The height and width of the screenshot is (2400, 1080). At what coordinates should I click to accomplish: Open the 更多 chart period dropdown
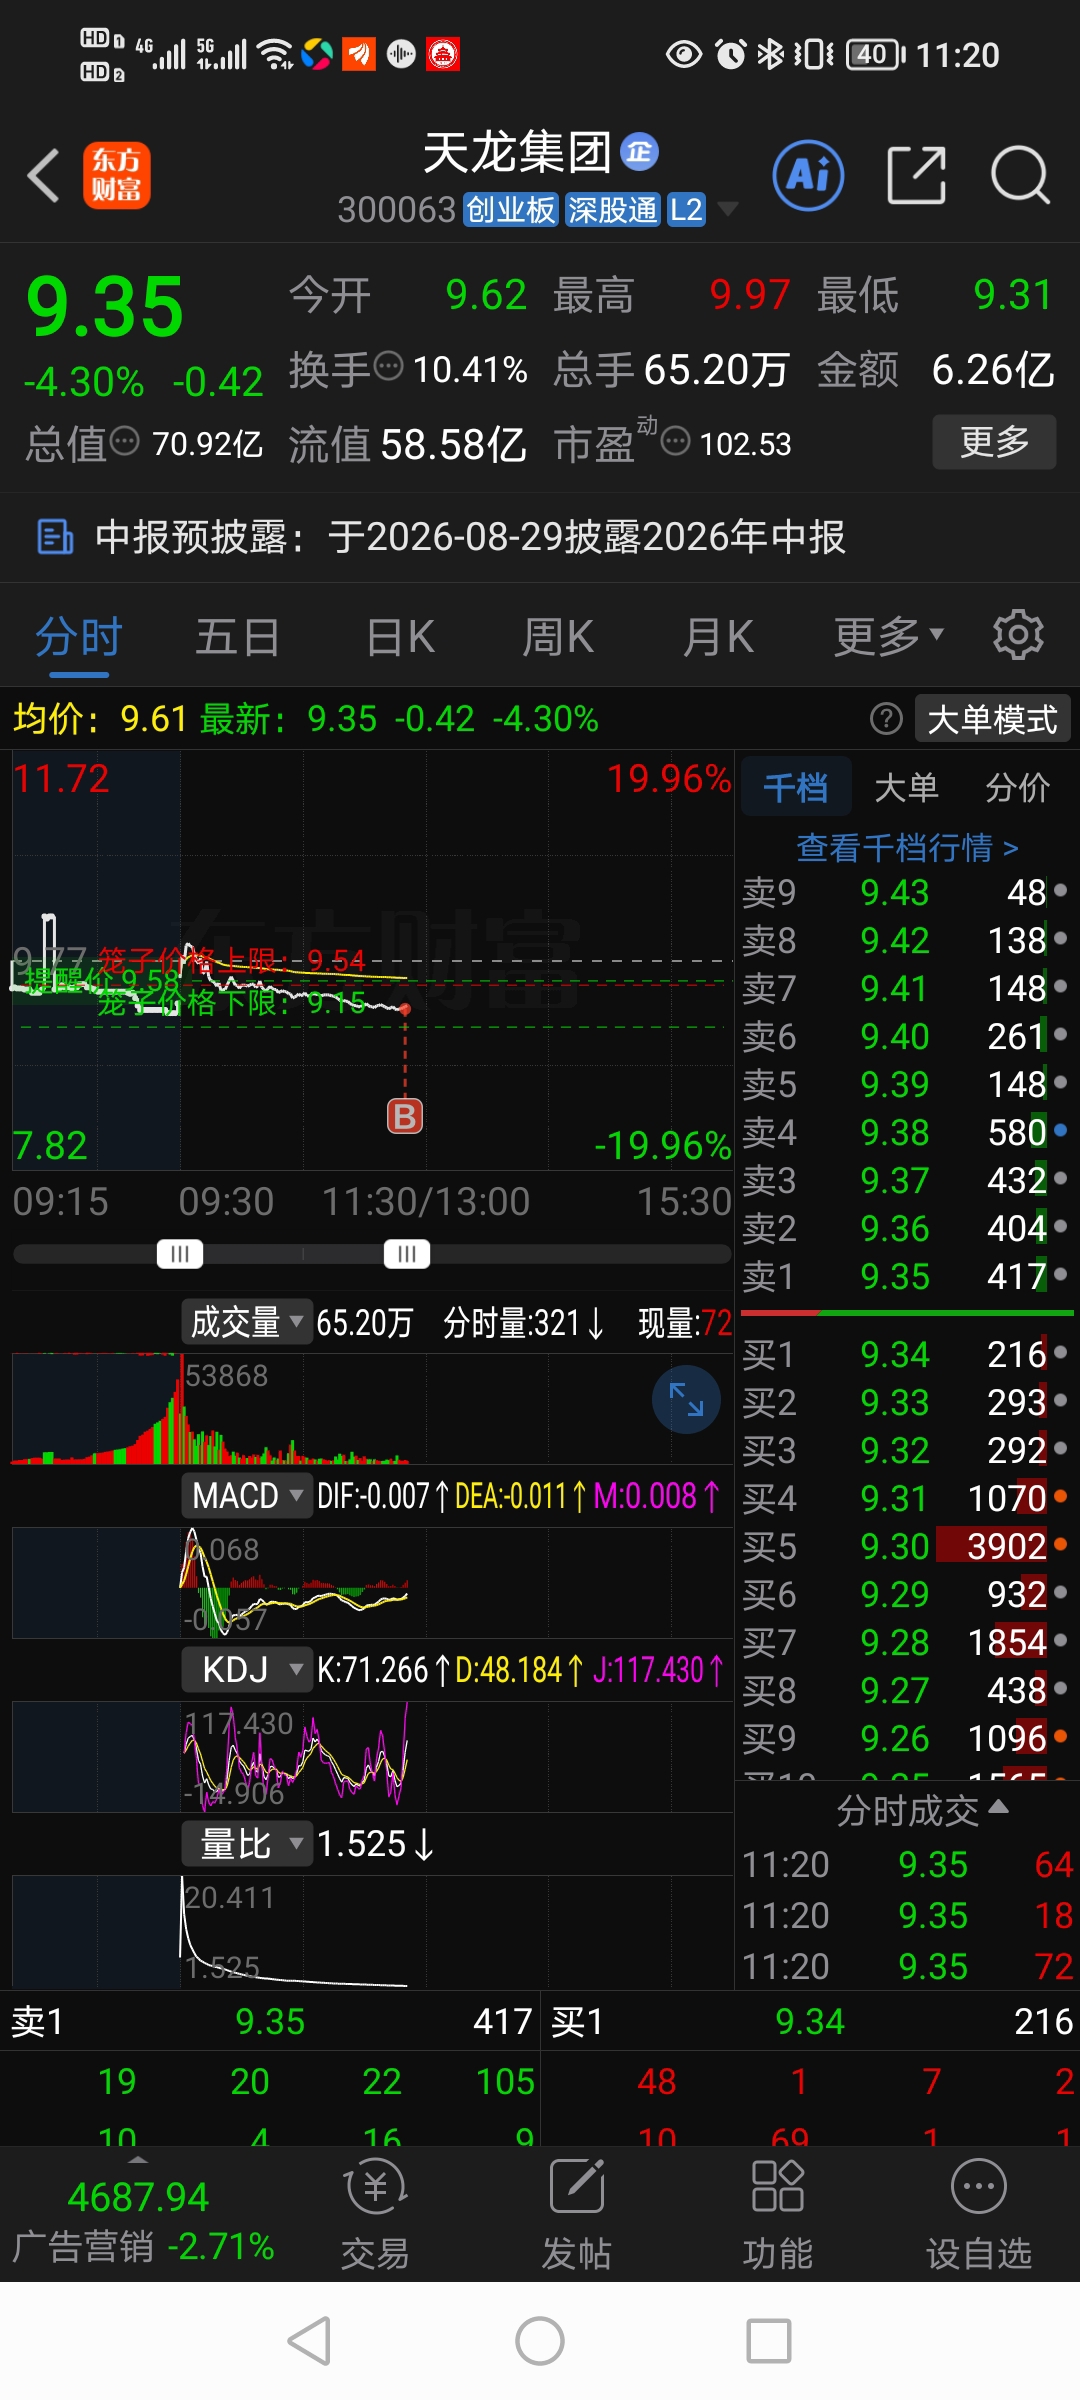point(889,636)
